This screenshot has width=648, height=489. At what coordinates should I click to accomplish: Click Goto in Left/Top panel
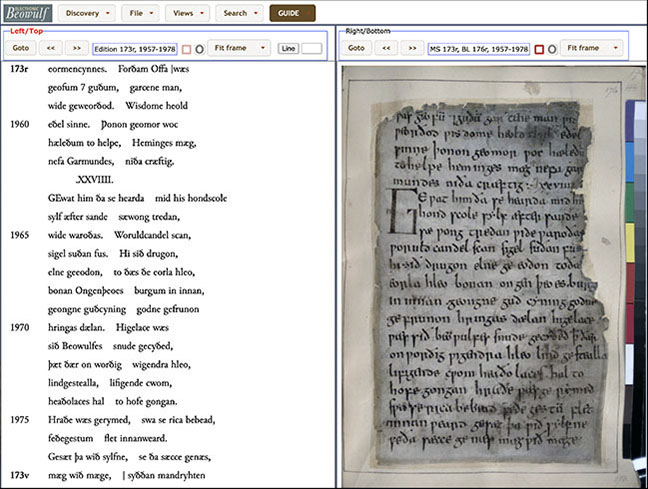21,48
